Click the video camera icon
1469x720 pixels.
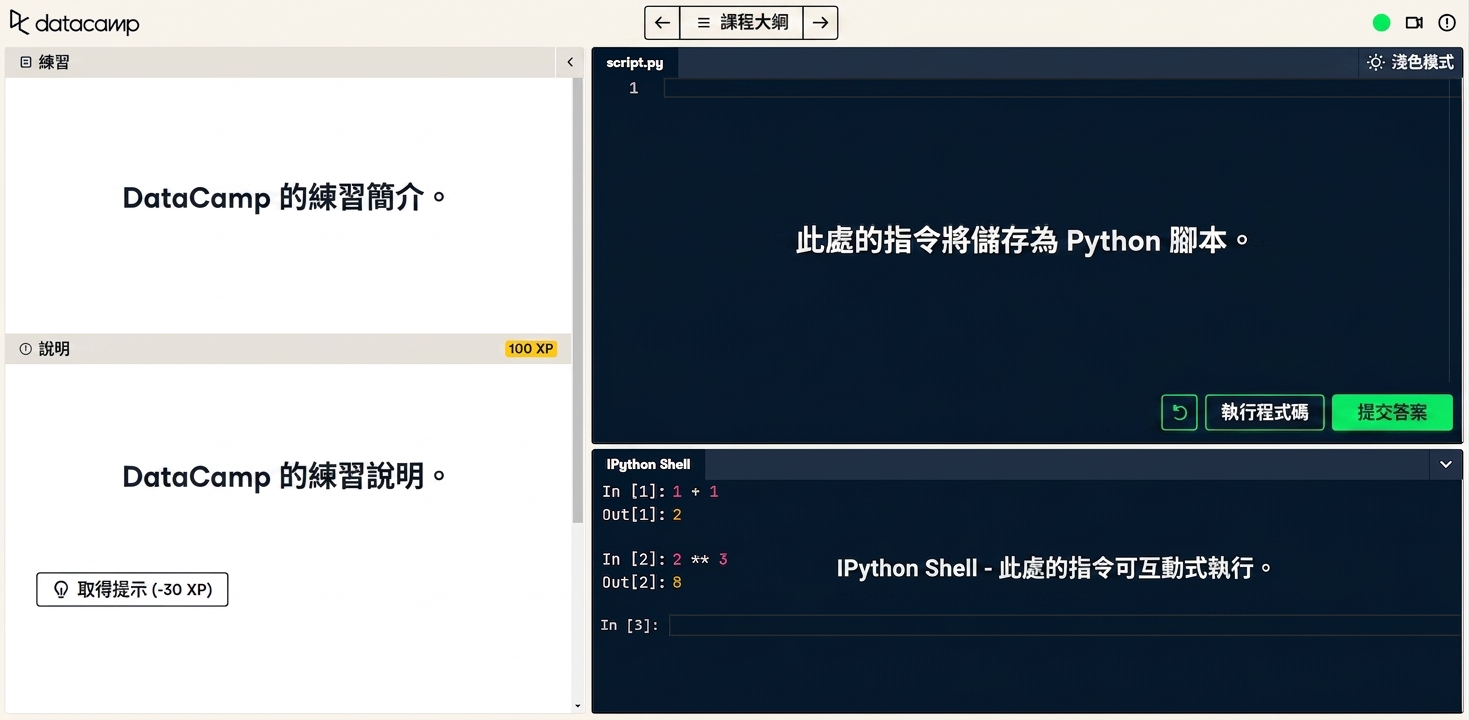coord(1414,22)
